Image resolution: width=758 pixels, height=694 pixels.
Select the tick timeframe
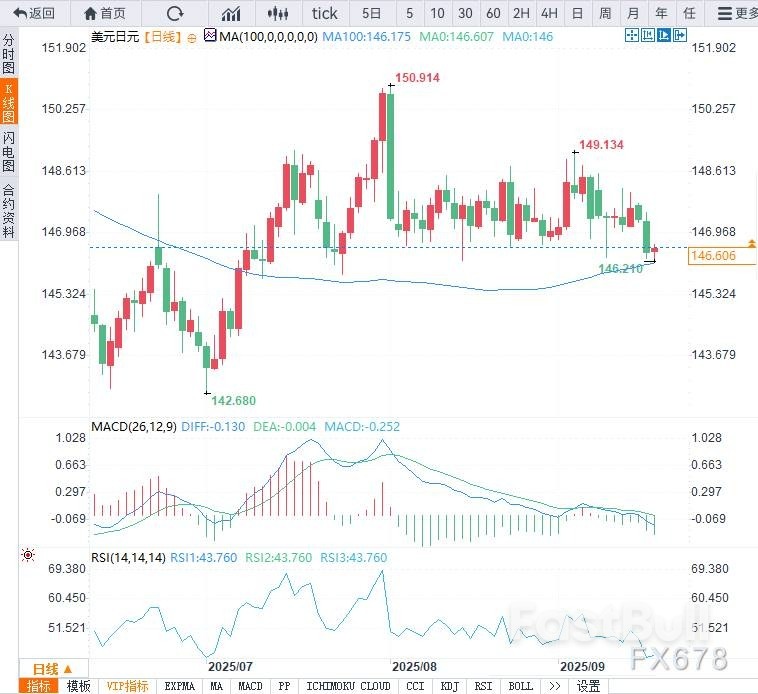click(325, 13)
